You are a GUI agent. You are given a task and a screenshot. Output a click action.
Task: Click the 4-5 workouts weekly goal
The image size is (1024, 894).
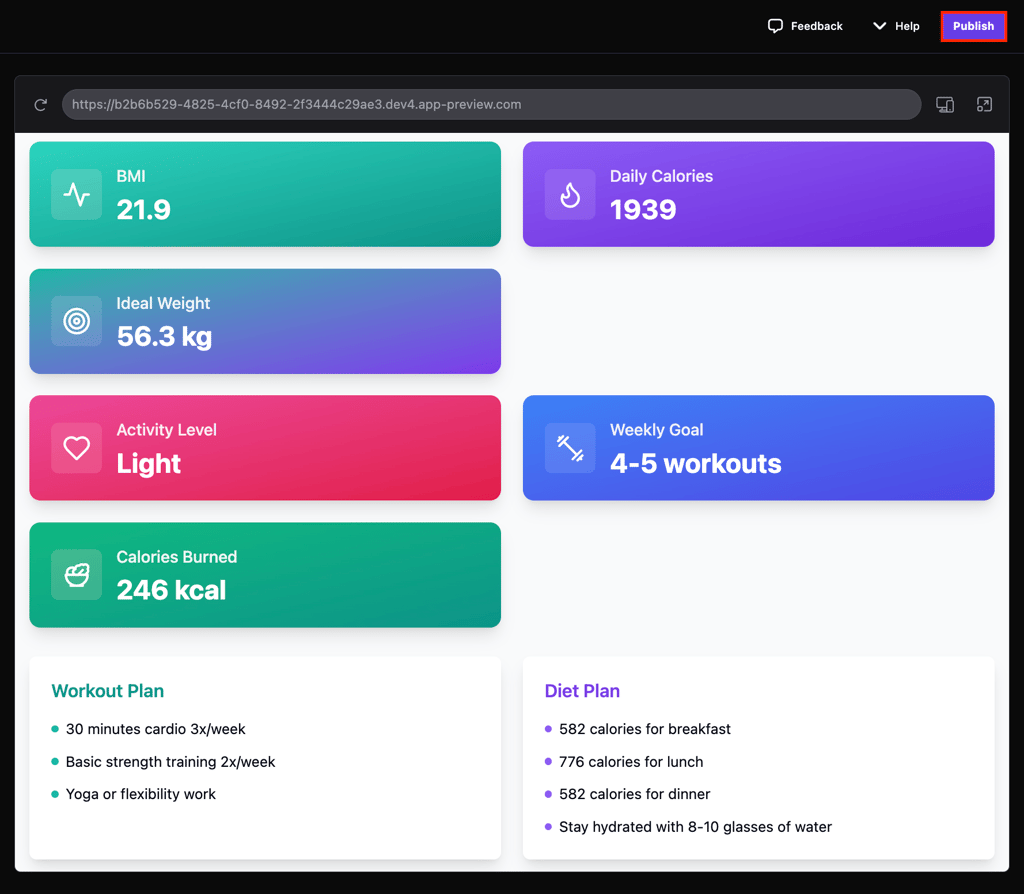pyautogui.click(x=696, y=464)
